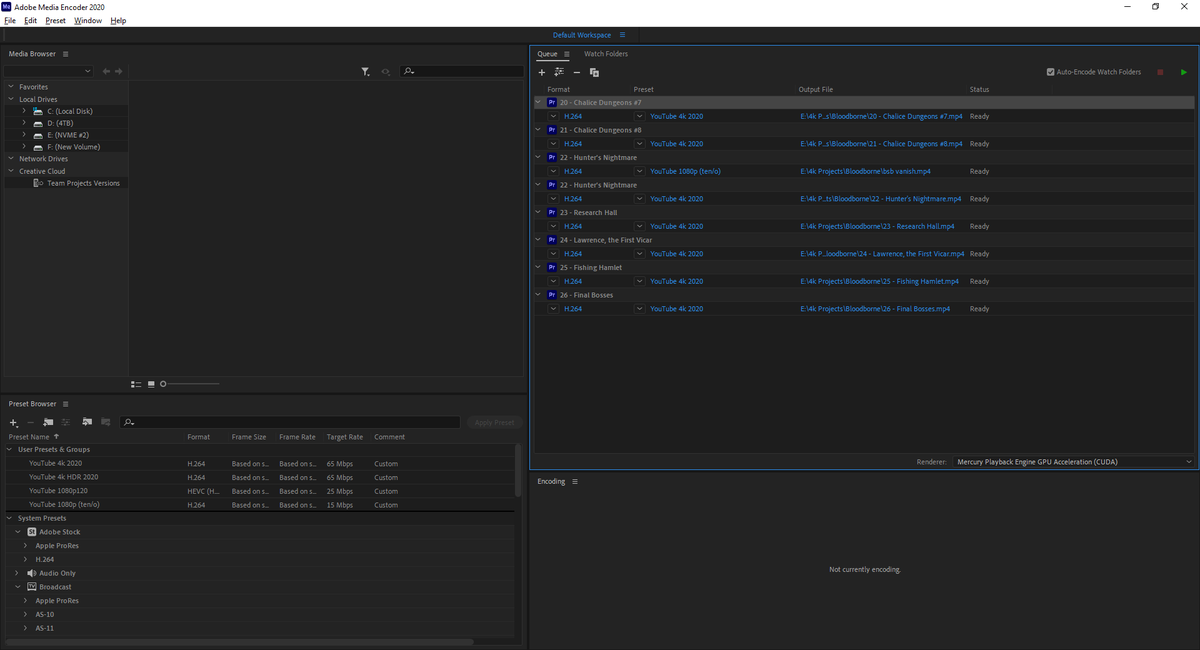Toggle Auto-Encode Watch Folders checkbox

(x=1050, y=72)
